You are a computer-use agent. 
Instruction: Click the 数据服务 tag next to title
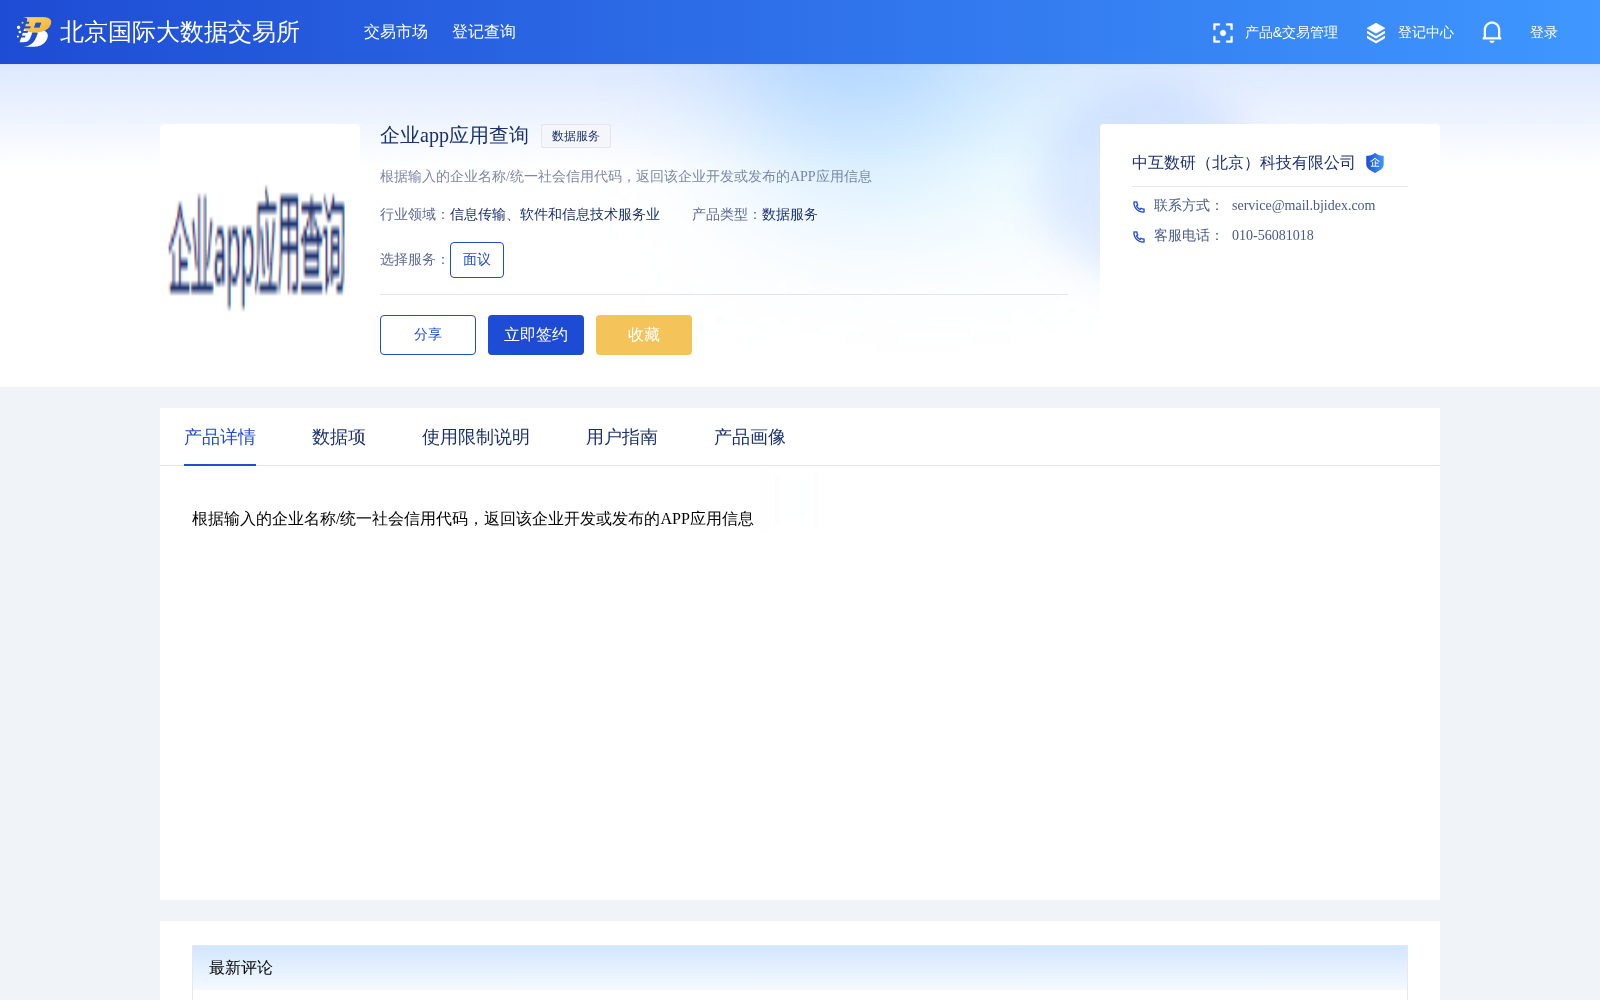click(576, 136)
